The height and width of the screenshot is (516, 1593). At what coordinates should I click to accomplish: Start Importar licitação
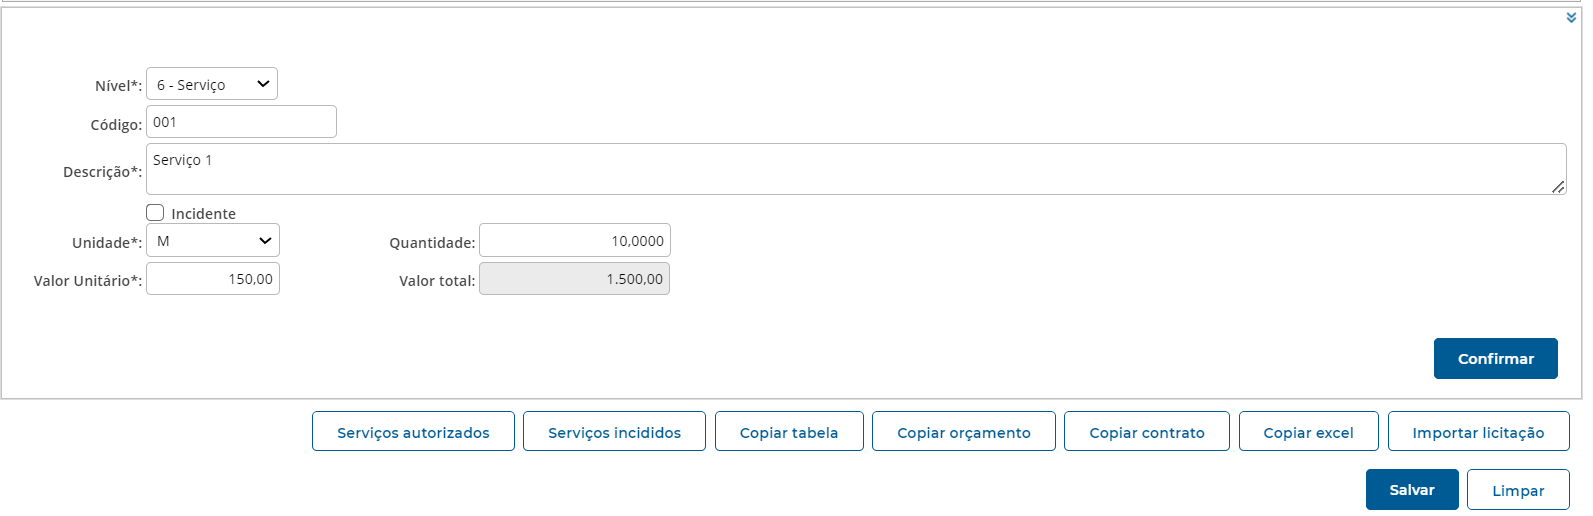[x=1478, y=432]
